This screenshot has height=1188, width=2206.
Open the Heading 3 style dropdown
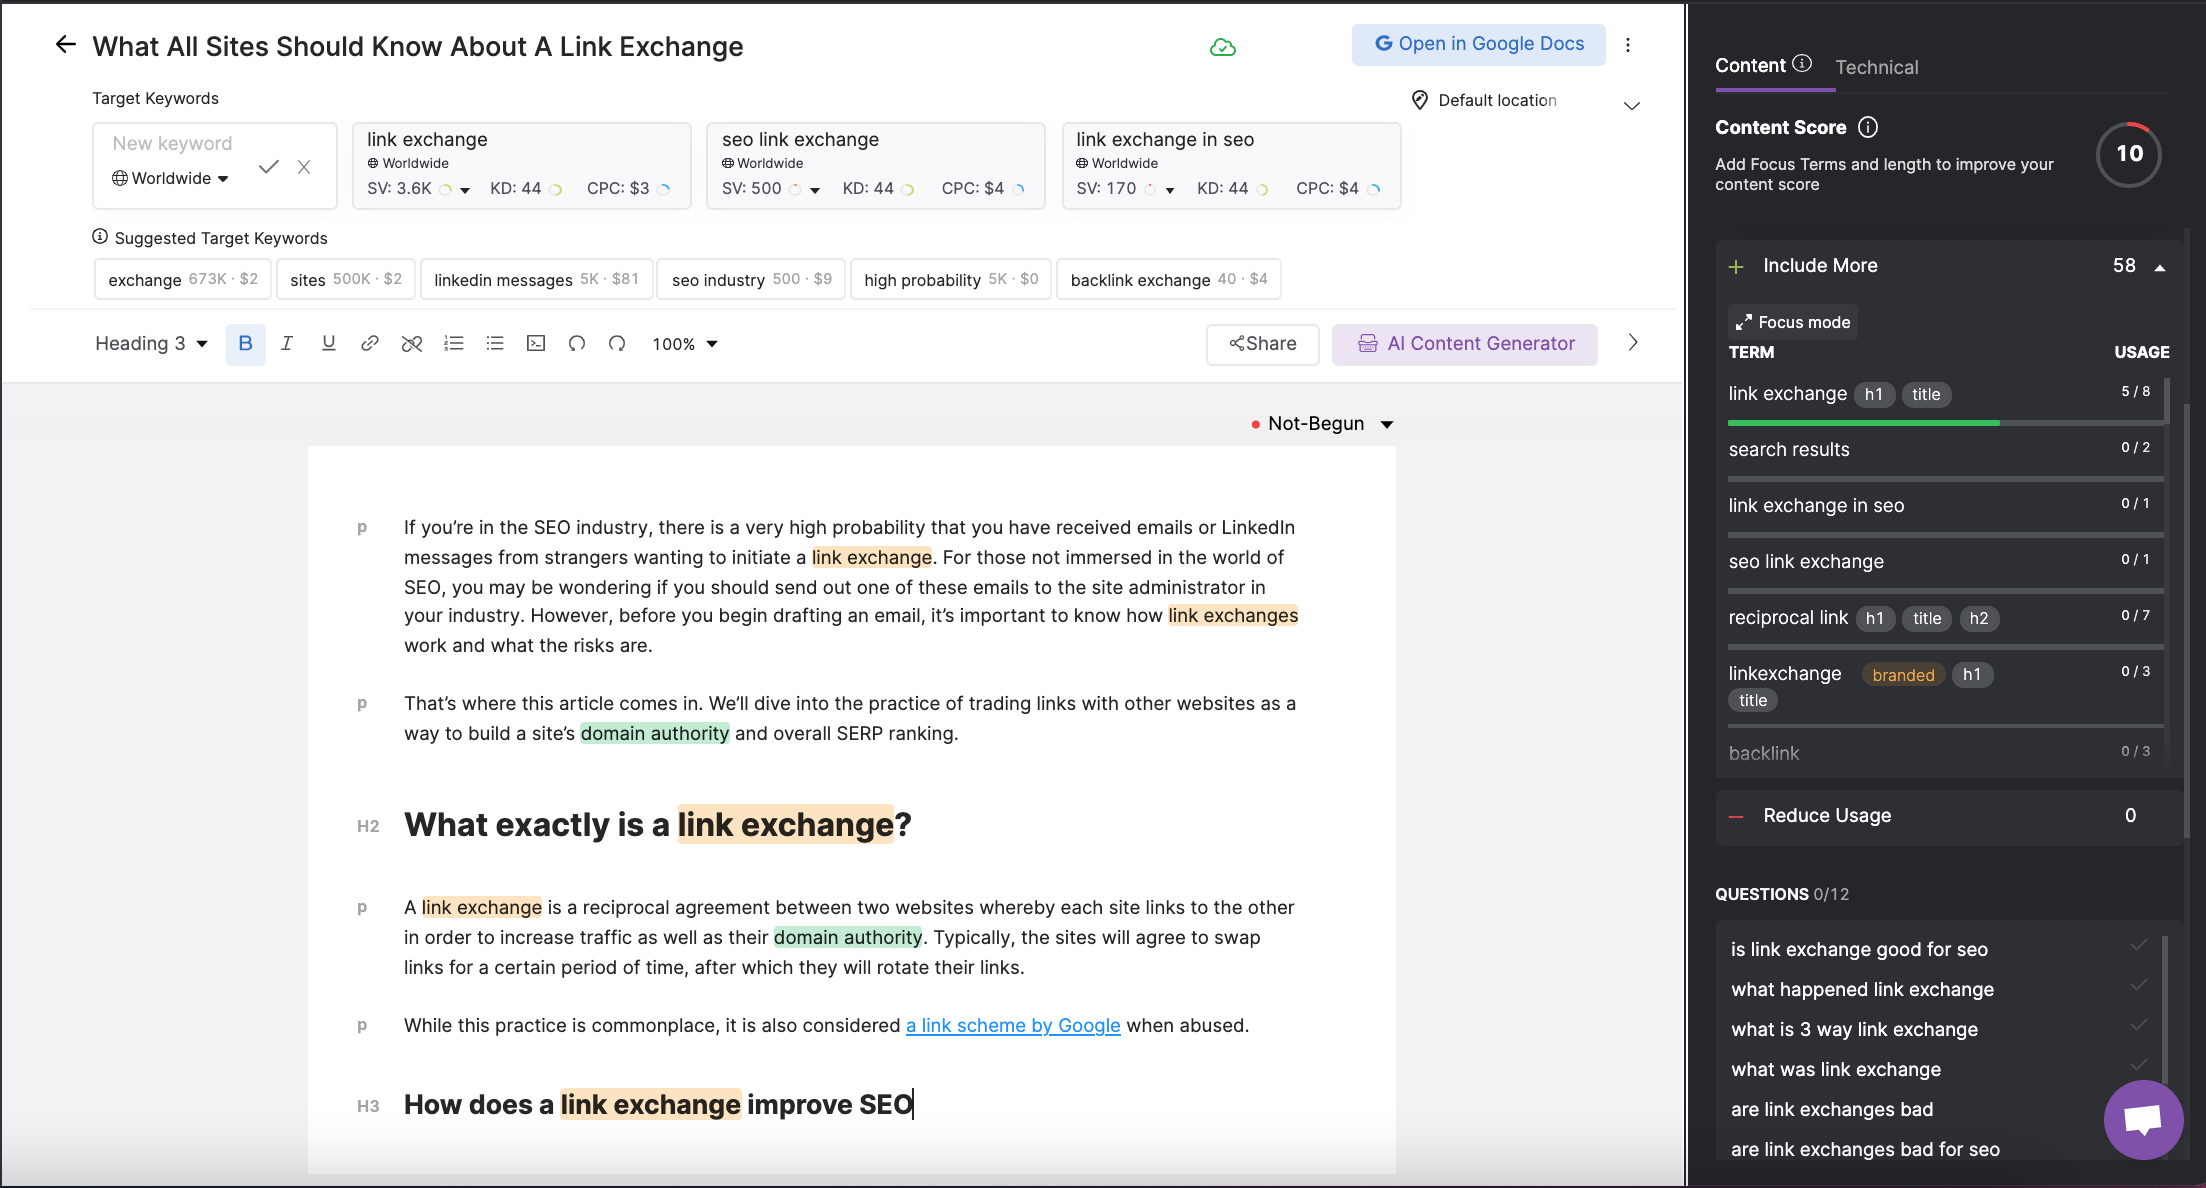tap(149, 344)
